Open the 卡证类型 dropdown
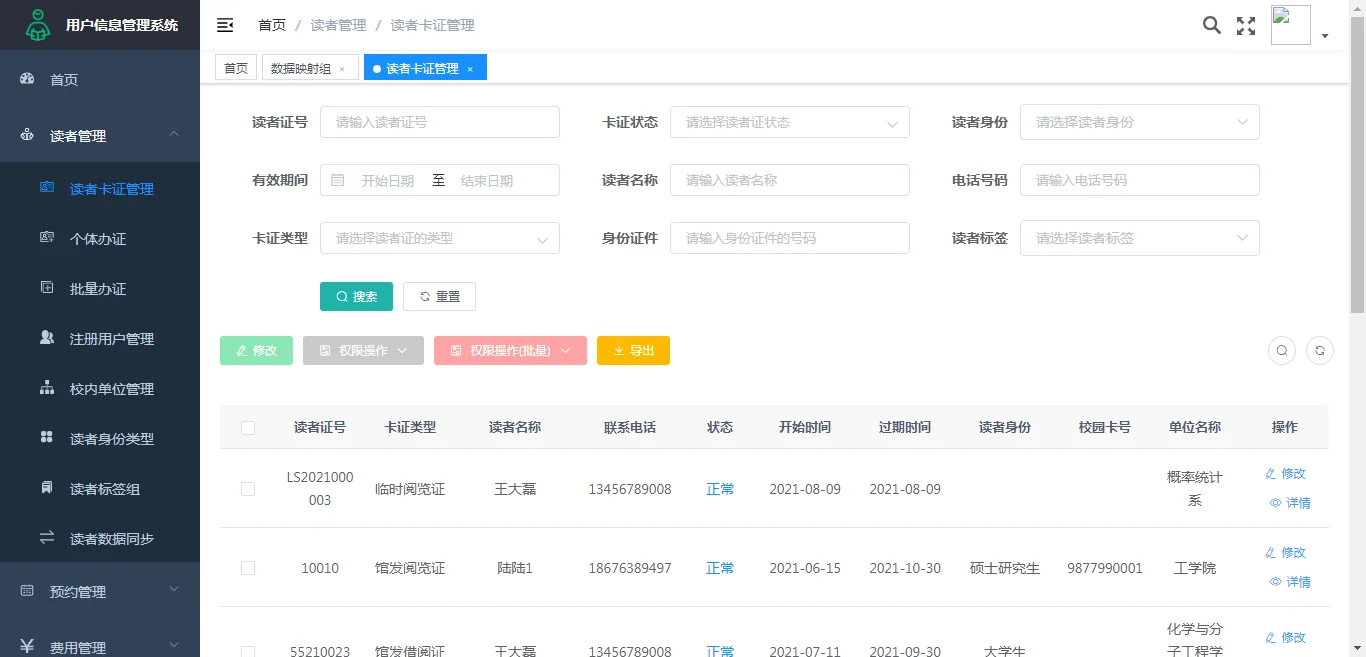Screen dimensions: 1366x657 click(x=440, y=238)
